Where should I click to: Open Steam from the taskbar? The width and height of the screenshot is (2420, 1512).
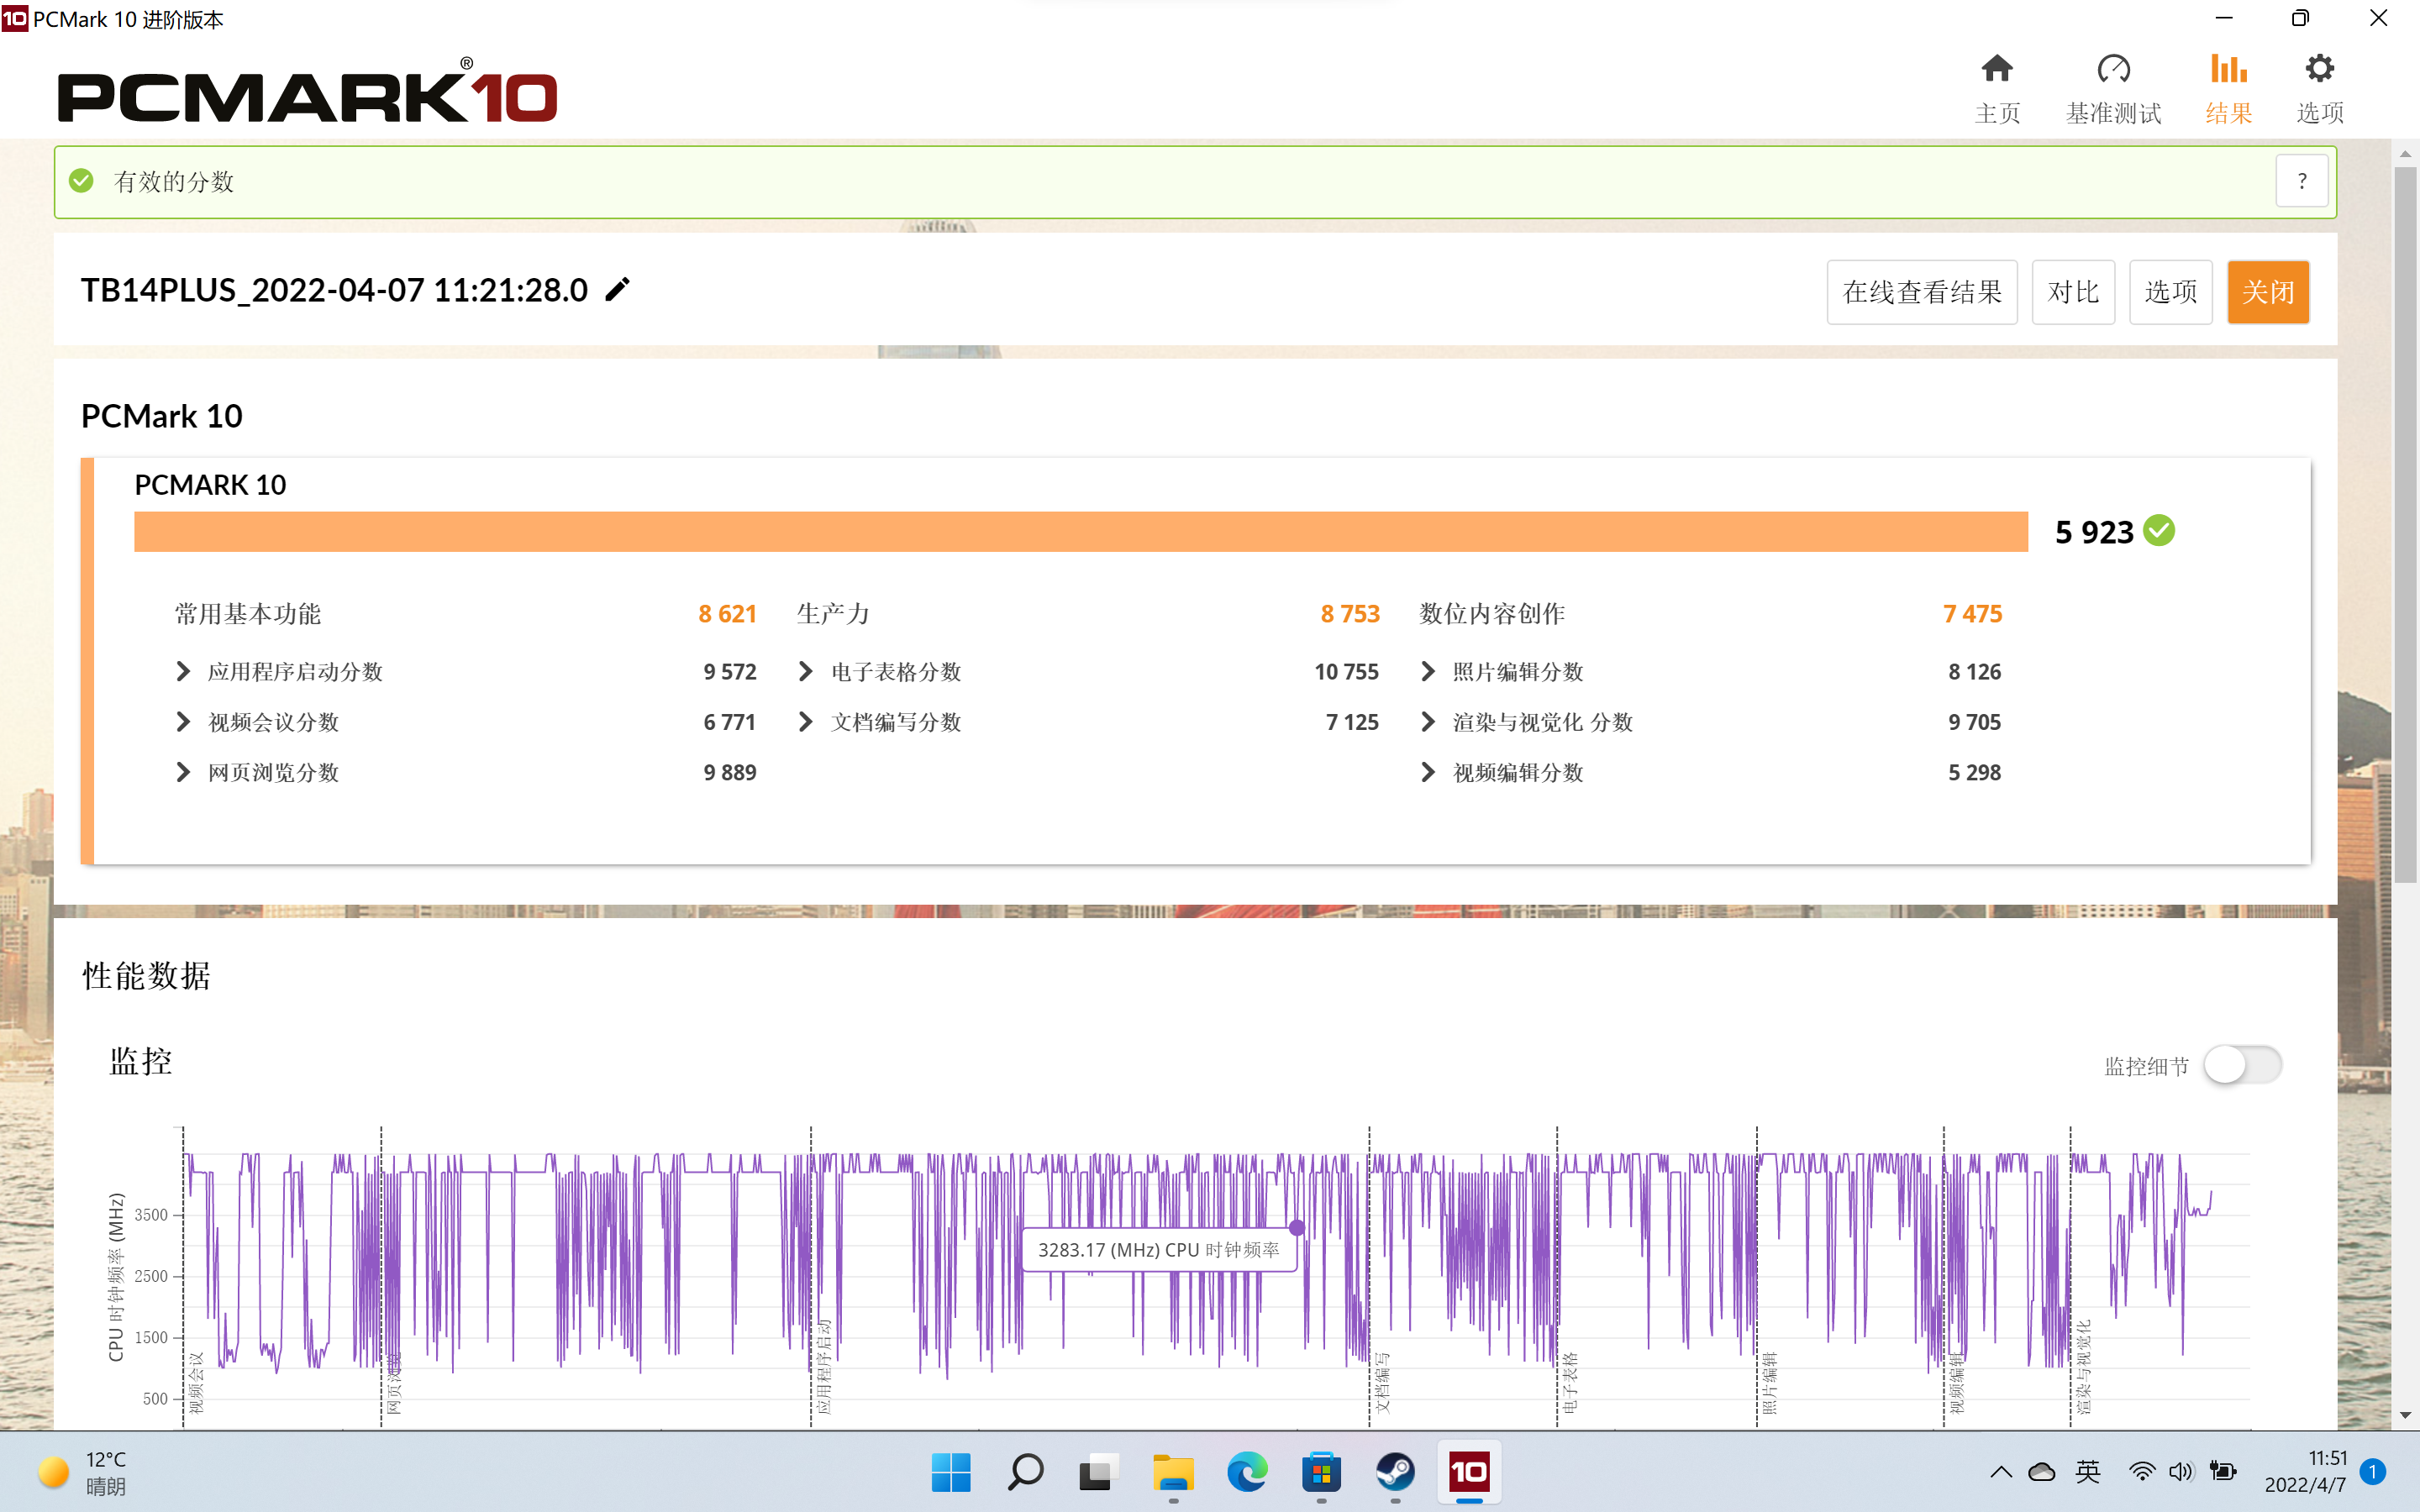(1395, 1472)
